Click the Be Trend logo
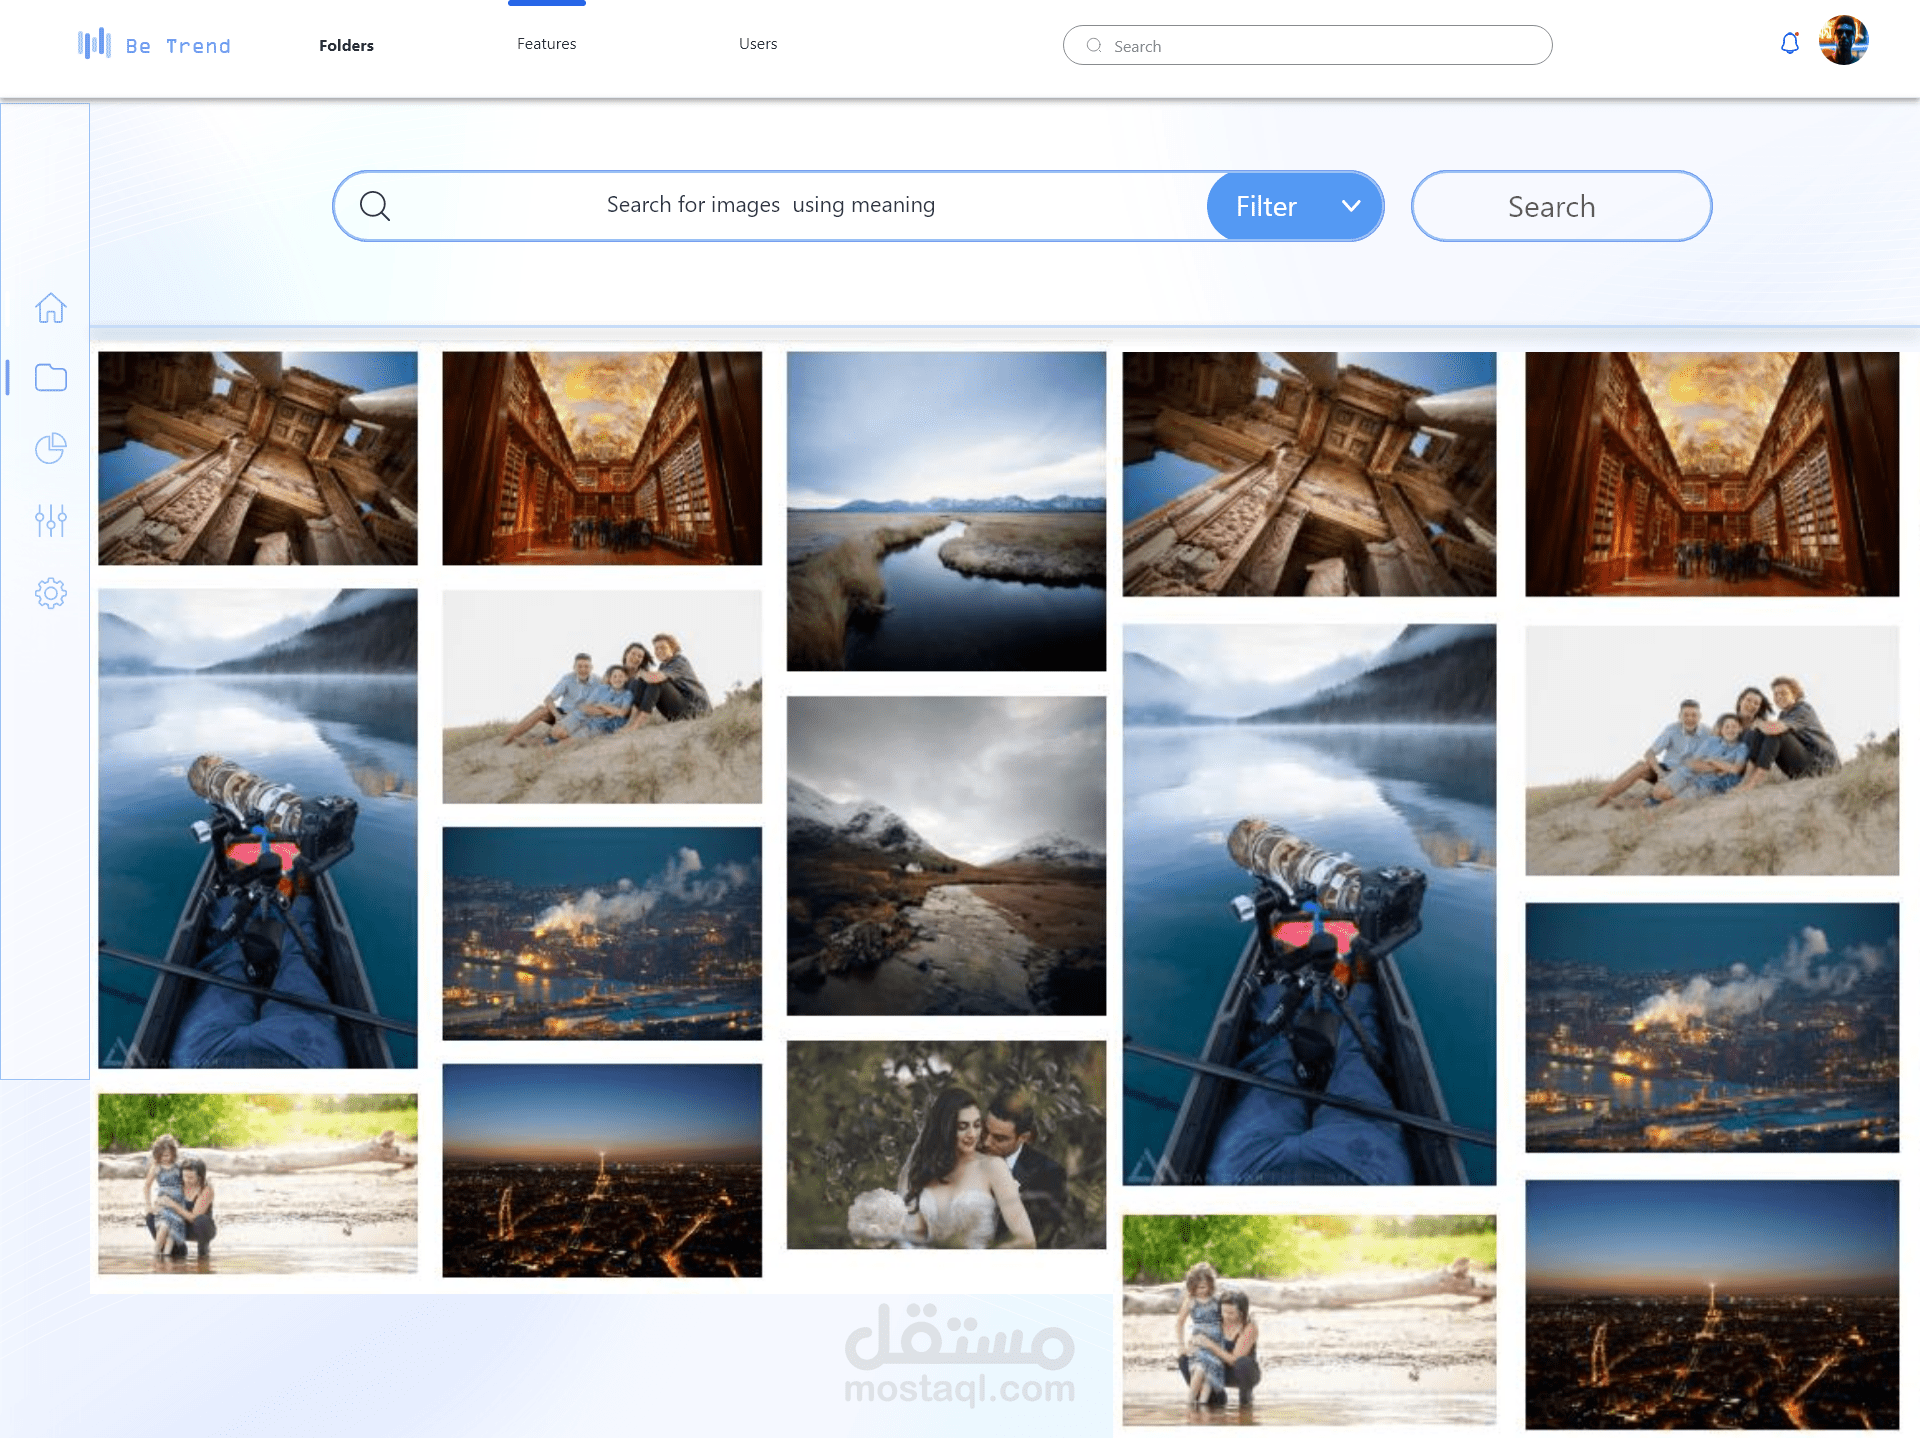This screenshot has width=1920, height=1438. (x=155, y=45)
